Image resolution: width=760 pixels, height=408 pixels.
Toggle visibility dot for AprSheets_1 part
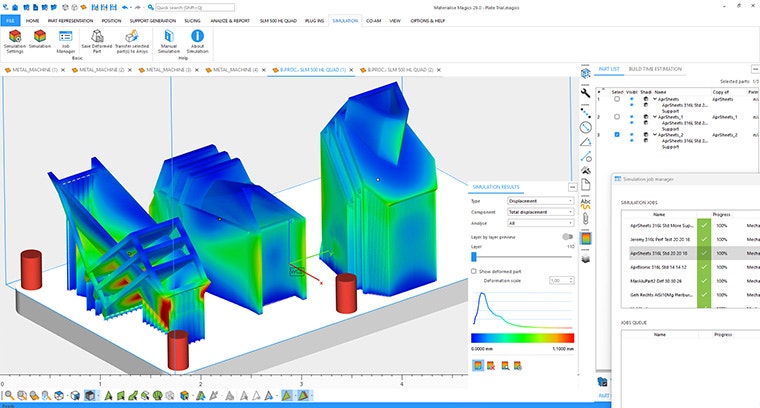tap(631, 117)
